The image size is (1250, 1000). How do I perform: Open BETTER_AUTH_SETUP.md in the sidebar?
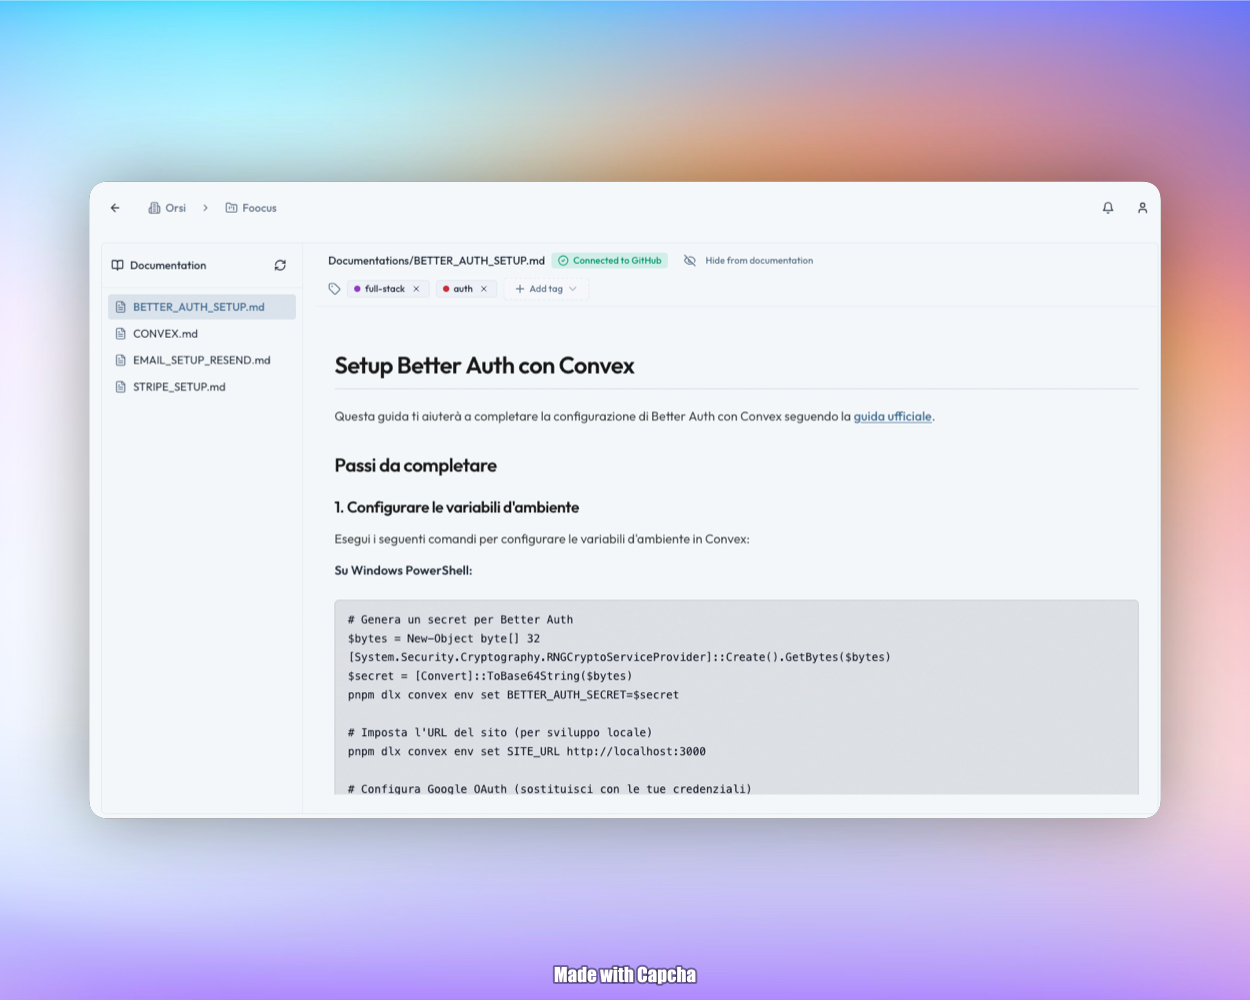point(199,307)
